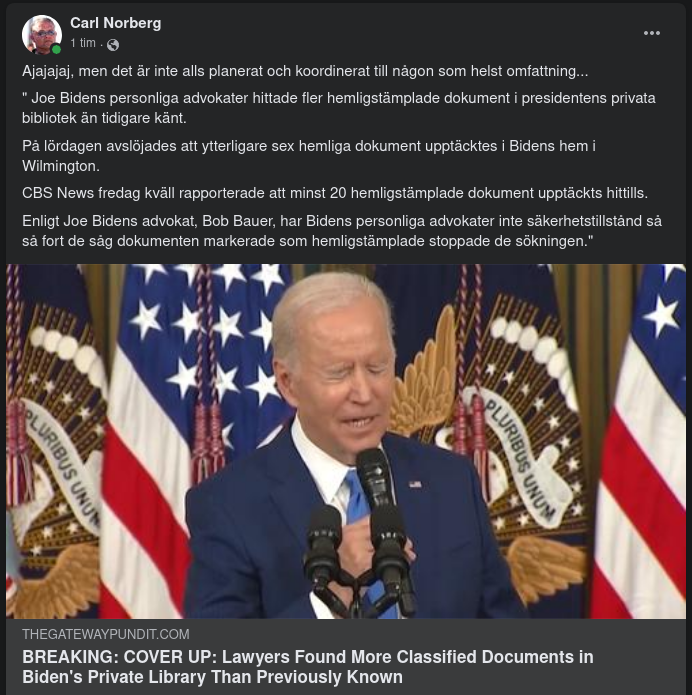Click the THEGATEWAYPUNDIT.COM domain label
692x695 pixels.
[105, 634]
